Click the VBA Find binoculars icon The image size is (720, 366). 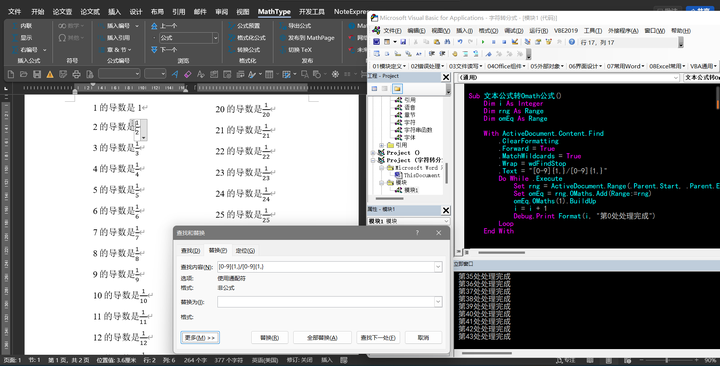coord(447,42)
